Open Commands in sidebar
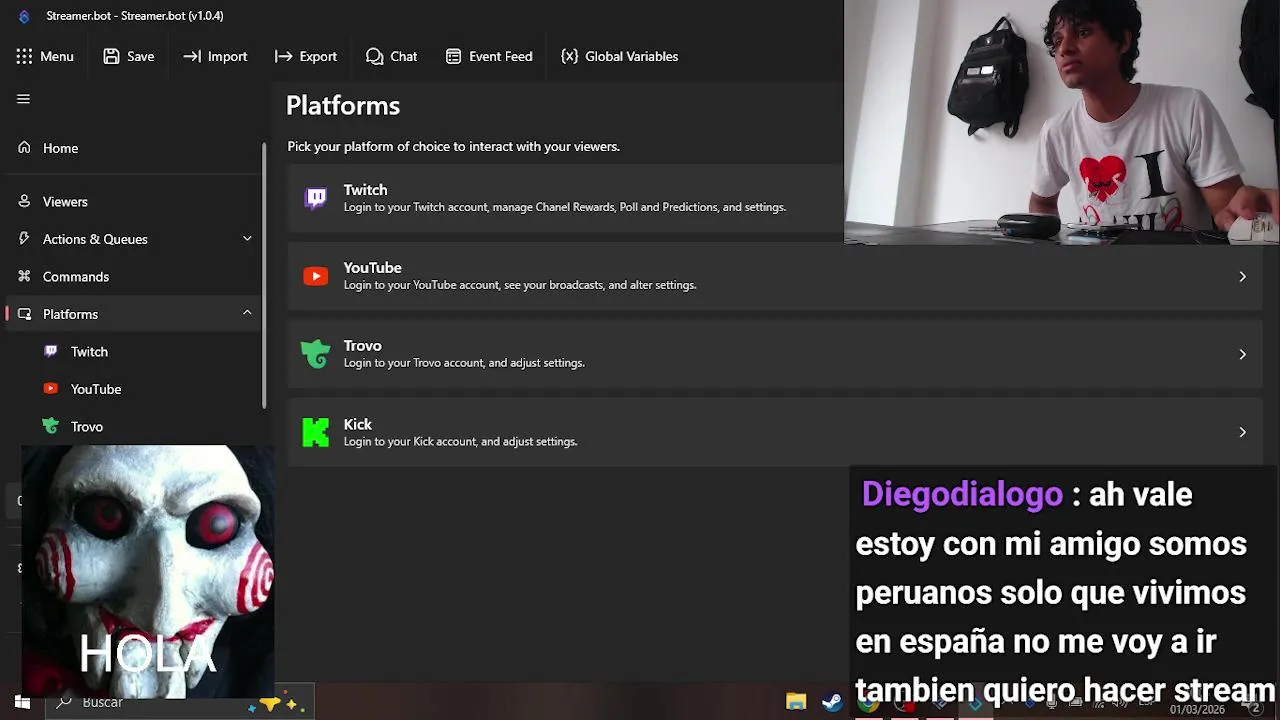Image resolution: width=1280 pixels, height=720 pixels. (132, 277)
